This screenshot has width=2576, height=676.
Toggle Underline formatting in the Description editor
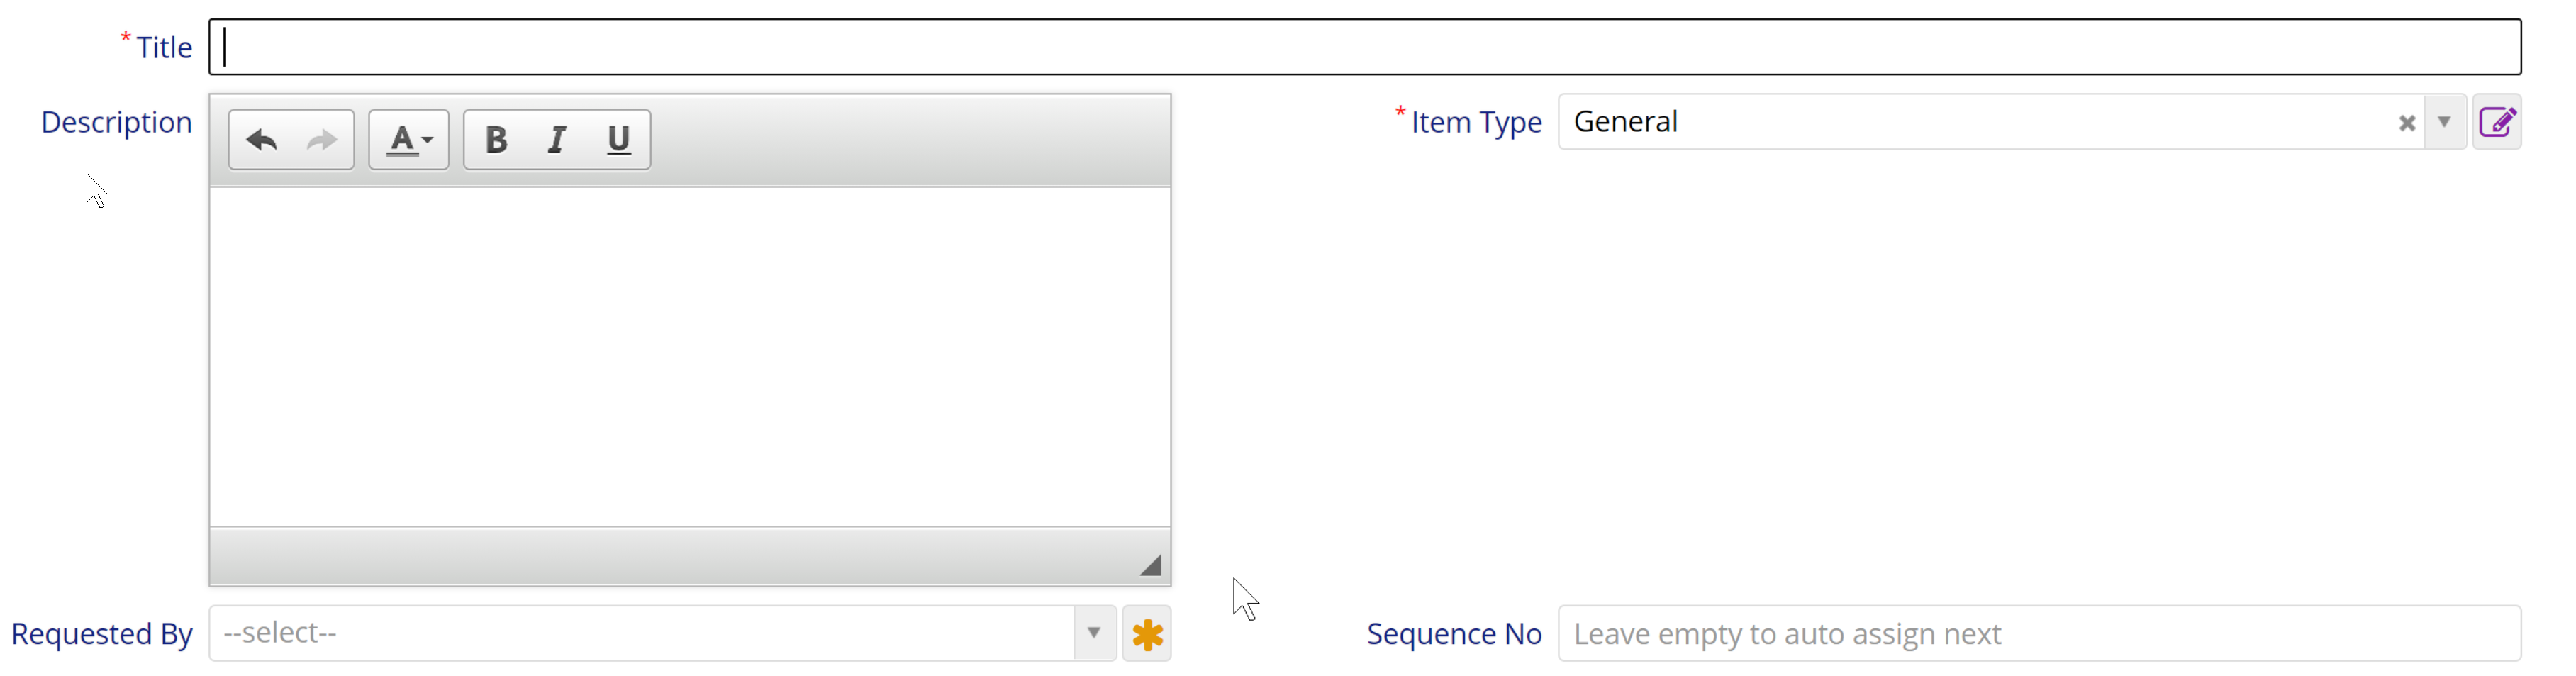[619, 140]
